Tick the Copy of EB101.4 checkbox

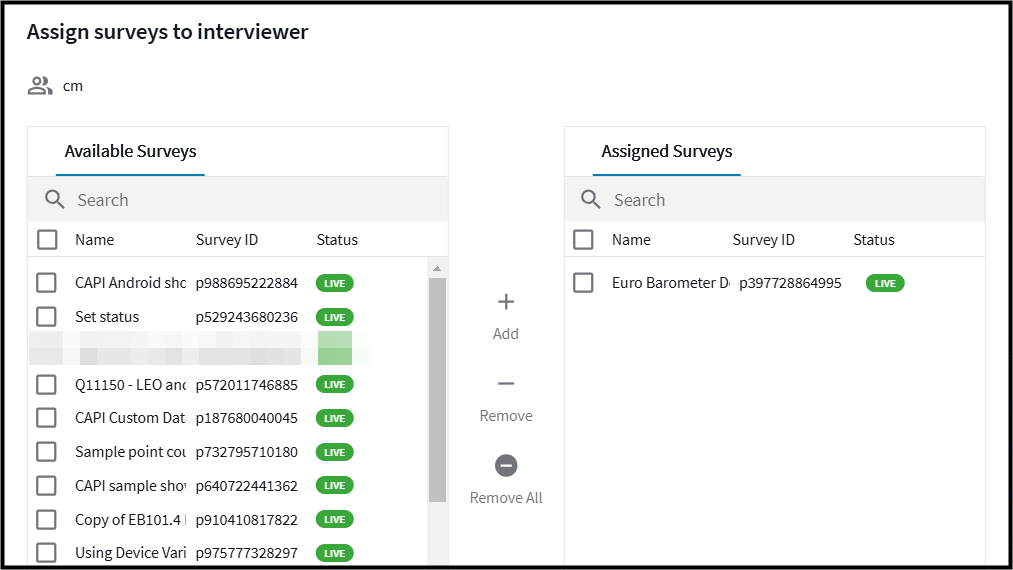coord(47,520)
